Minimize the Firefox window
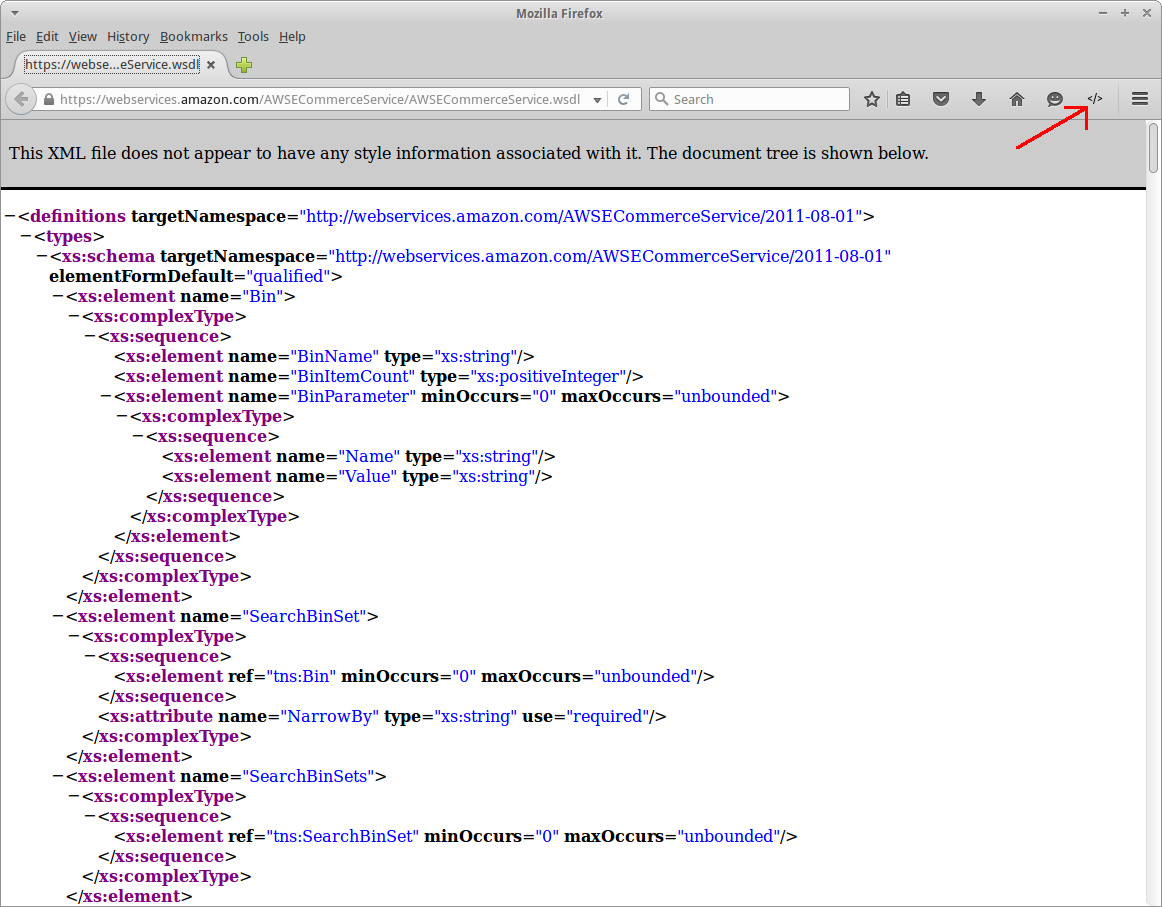 1103,13
